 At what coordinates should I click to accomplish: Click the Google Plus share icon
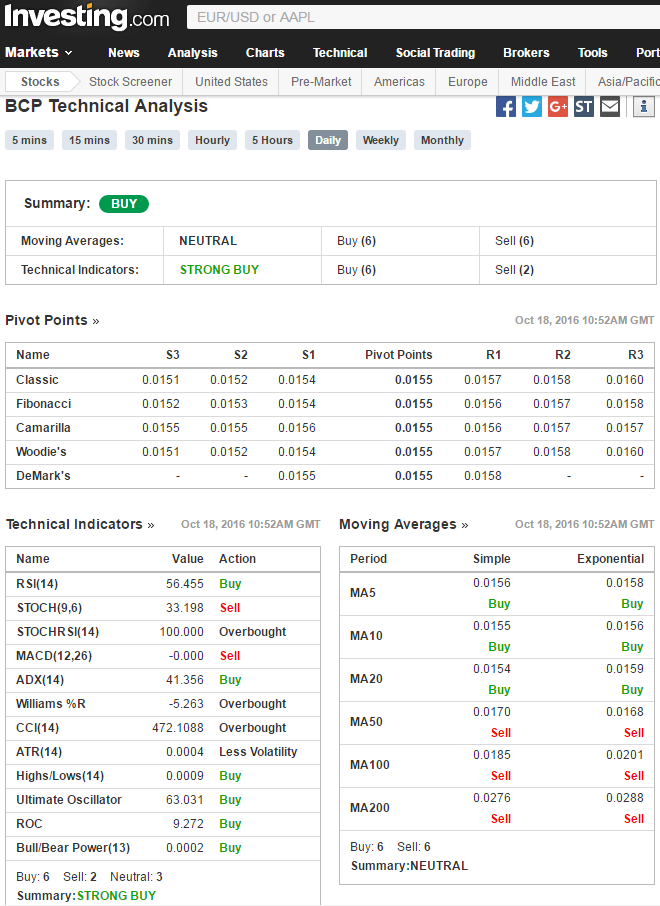tap(558, 106)
